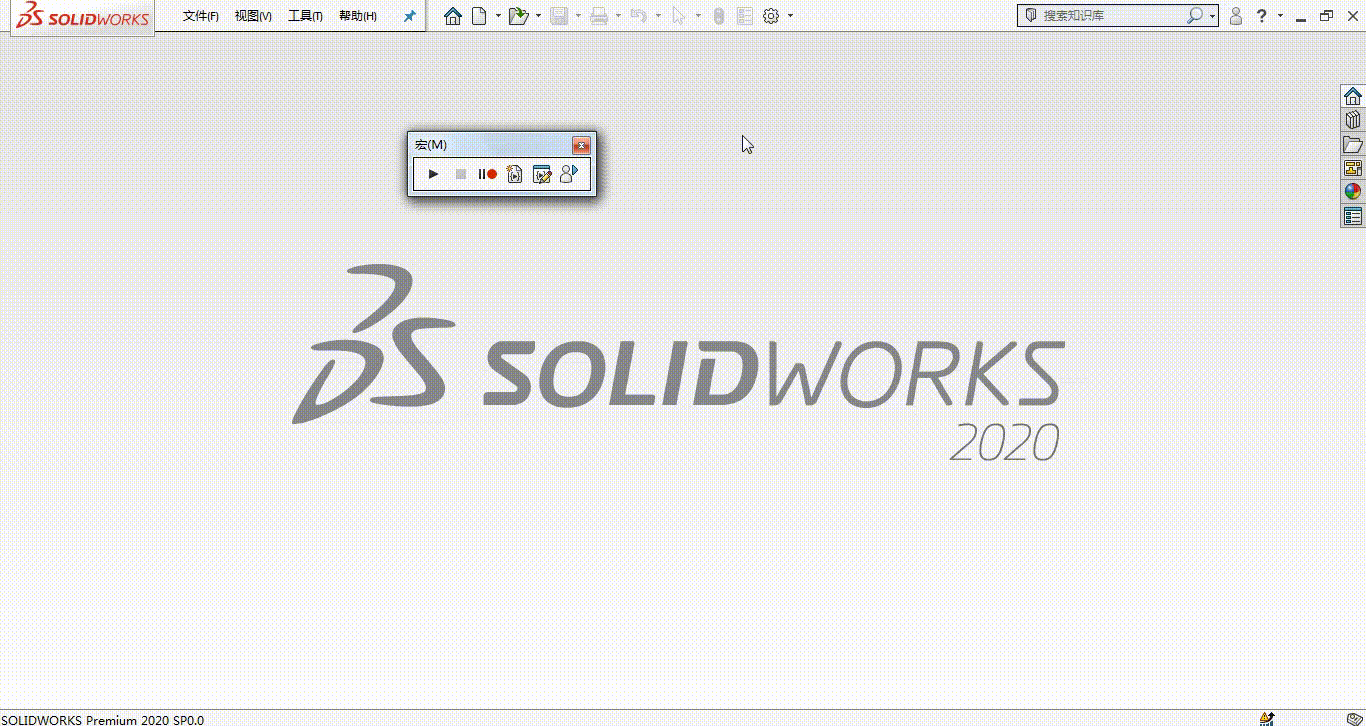Image resolution: width=1366 pixels, height=726 pixels.
Task: Expand the Help question mark dropdown arrow
Action: tap(1279, 16)
